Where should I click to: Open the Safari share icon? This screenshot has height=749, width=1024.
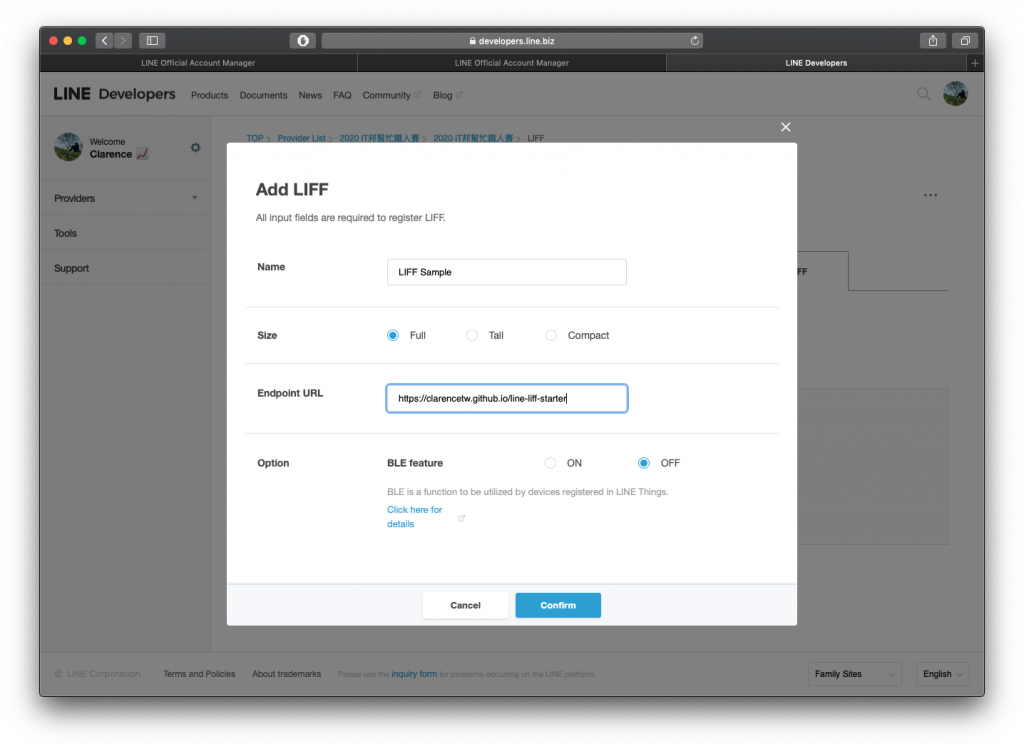[933, 40]
